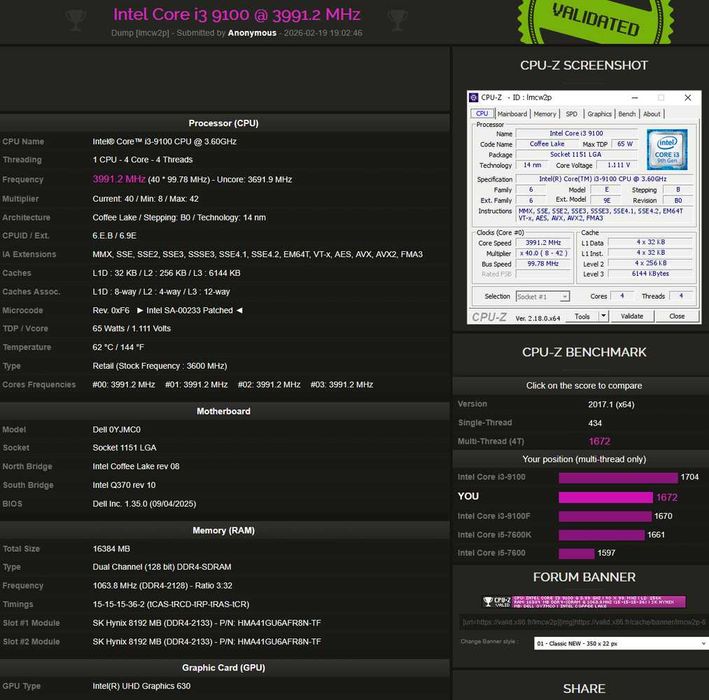Click the Intel Core i3 logo in CPU-Z screenshot
709x700 pixels.
(x=667, y=149)
